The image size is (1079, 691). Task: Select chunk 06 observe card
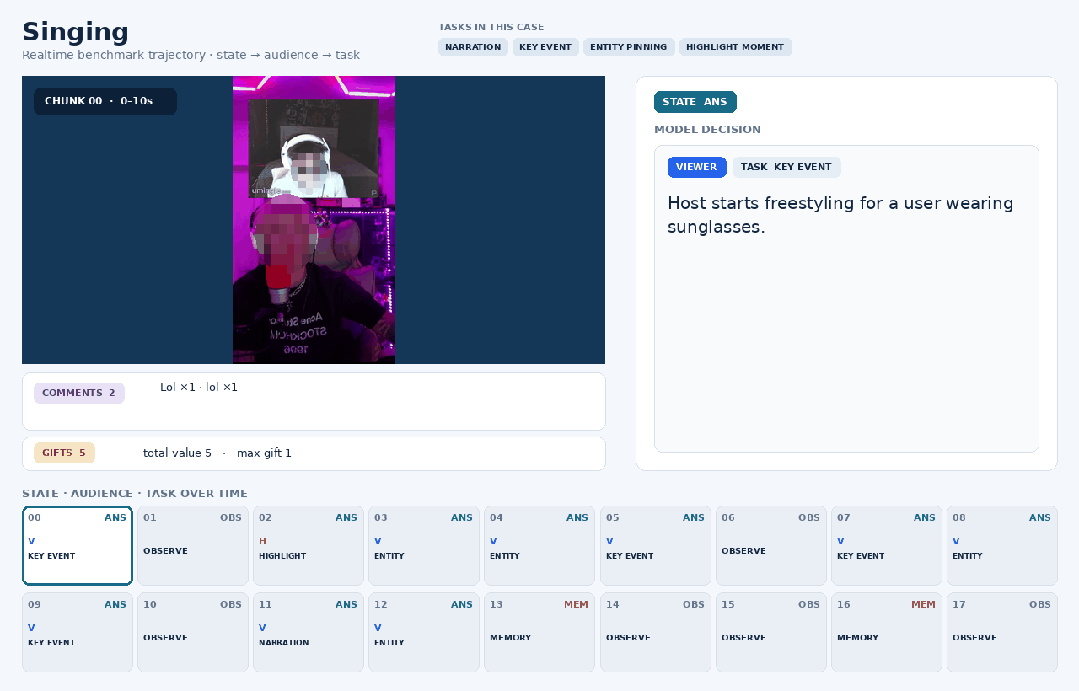[771, 546]
